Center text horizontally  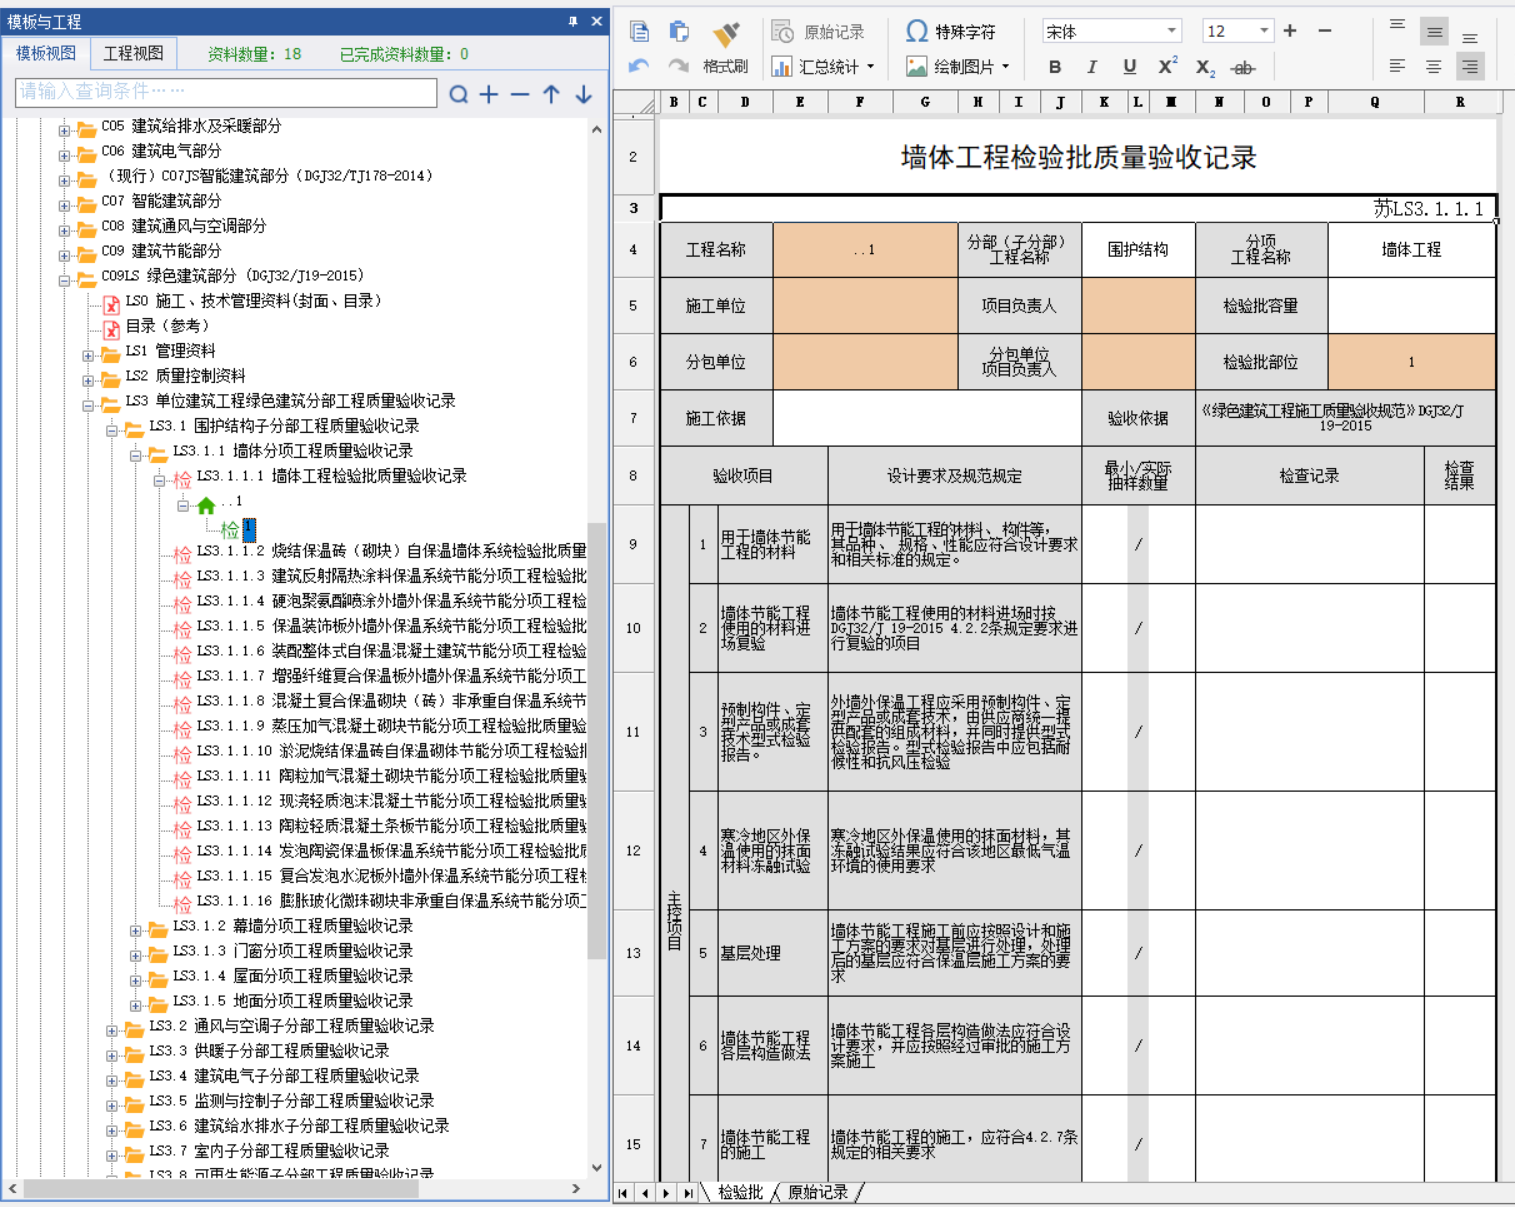click(x=1434, y=66)
